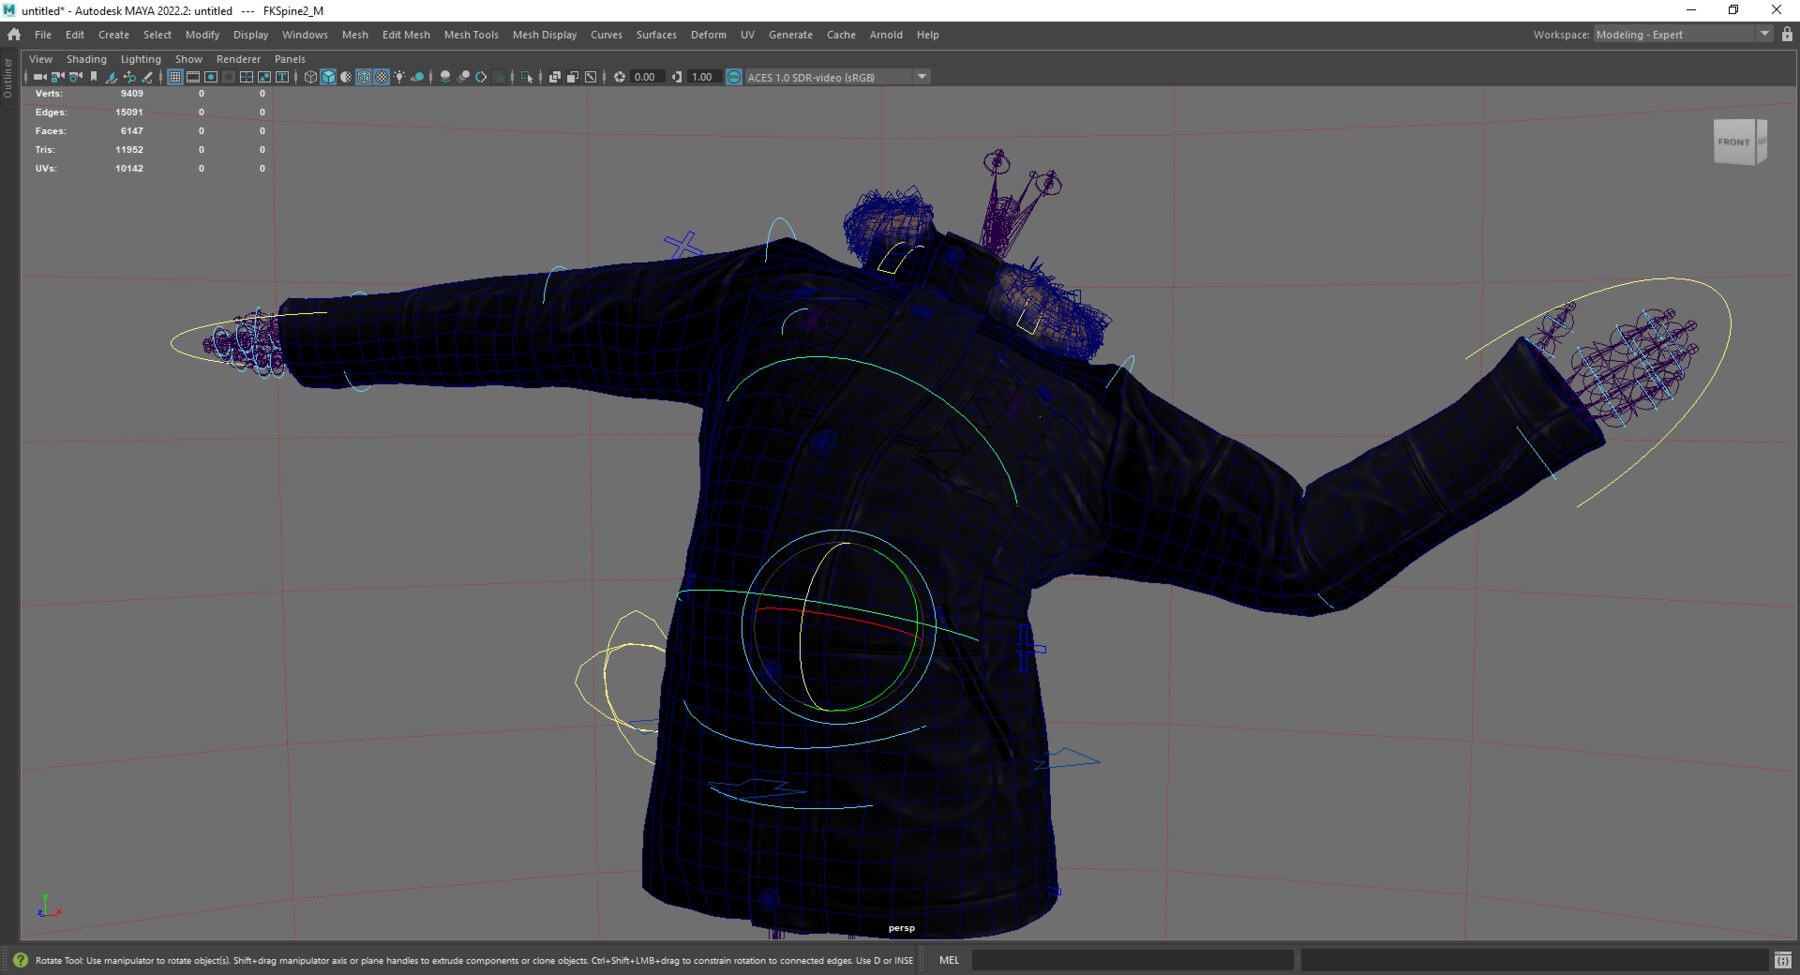The width and height of the screenshot is (1800, 975).
Task: Enable the textured display icon
Action: 381,76
